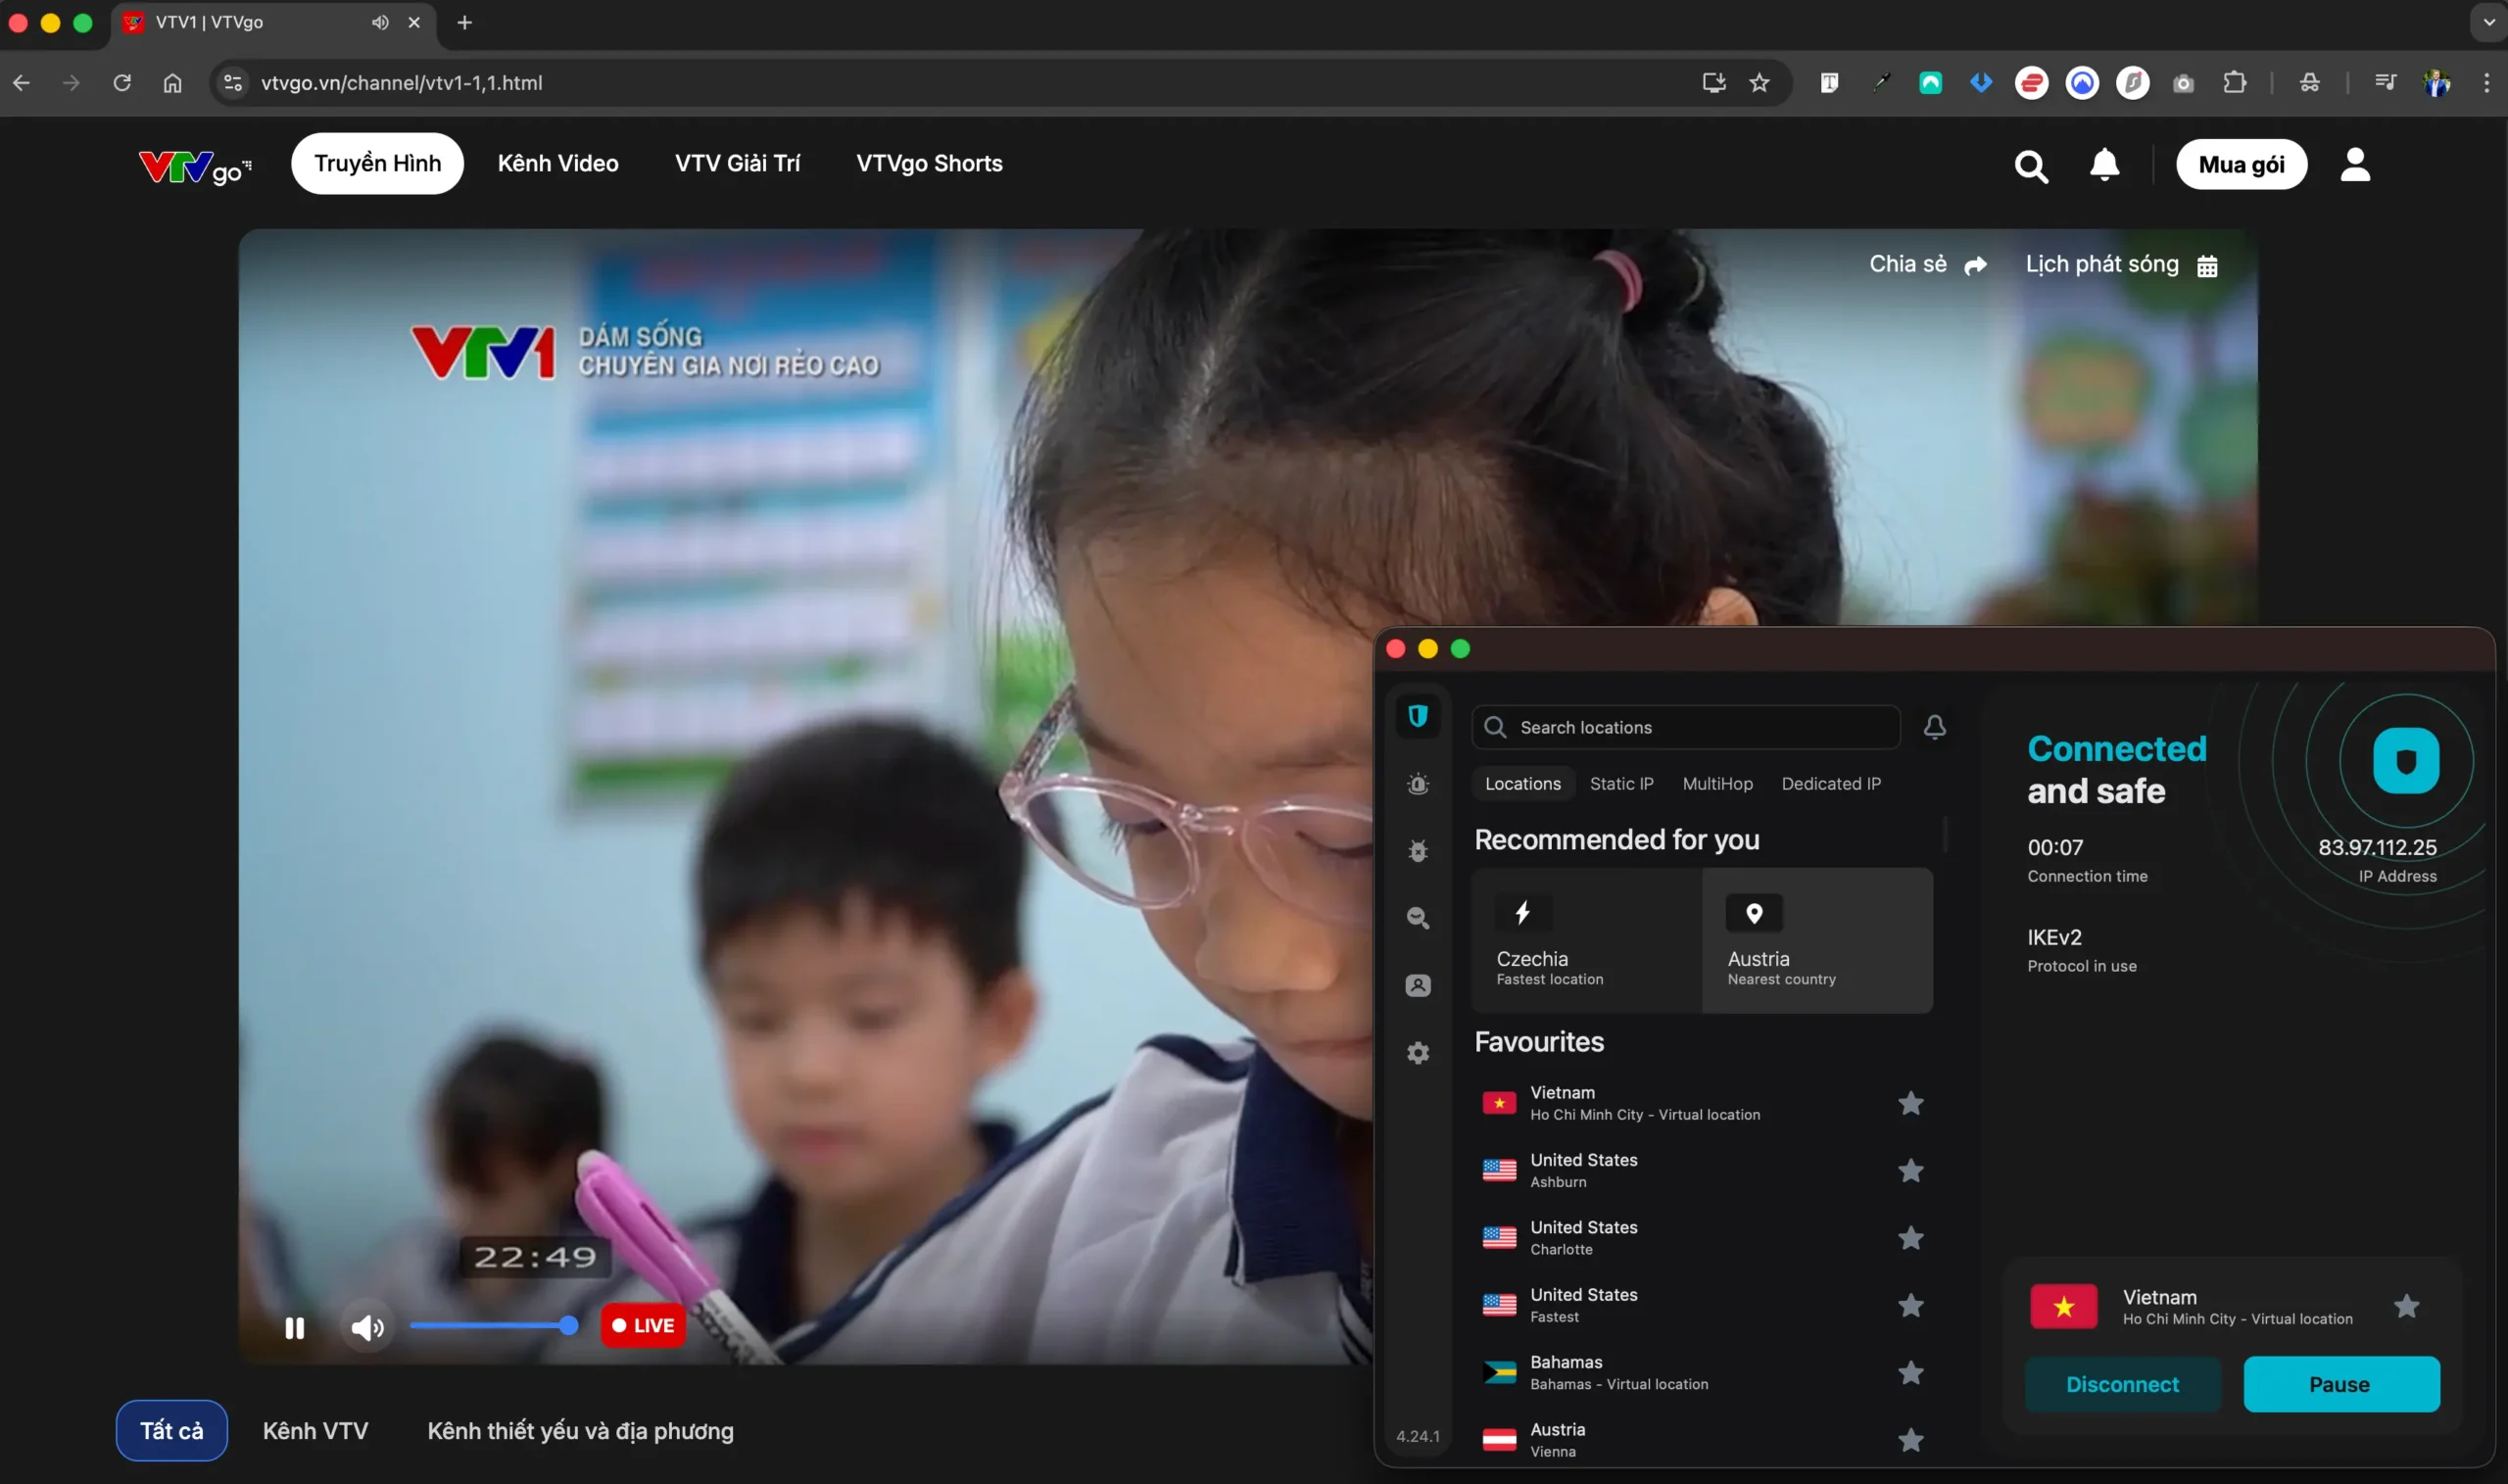Open notifications bell next to location search
2508x1484 pixels.
tap(1934, 727)
